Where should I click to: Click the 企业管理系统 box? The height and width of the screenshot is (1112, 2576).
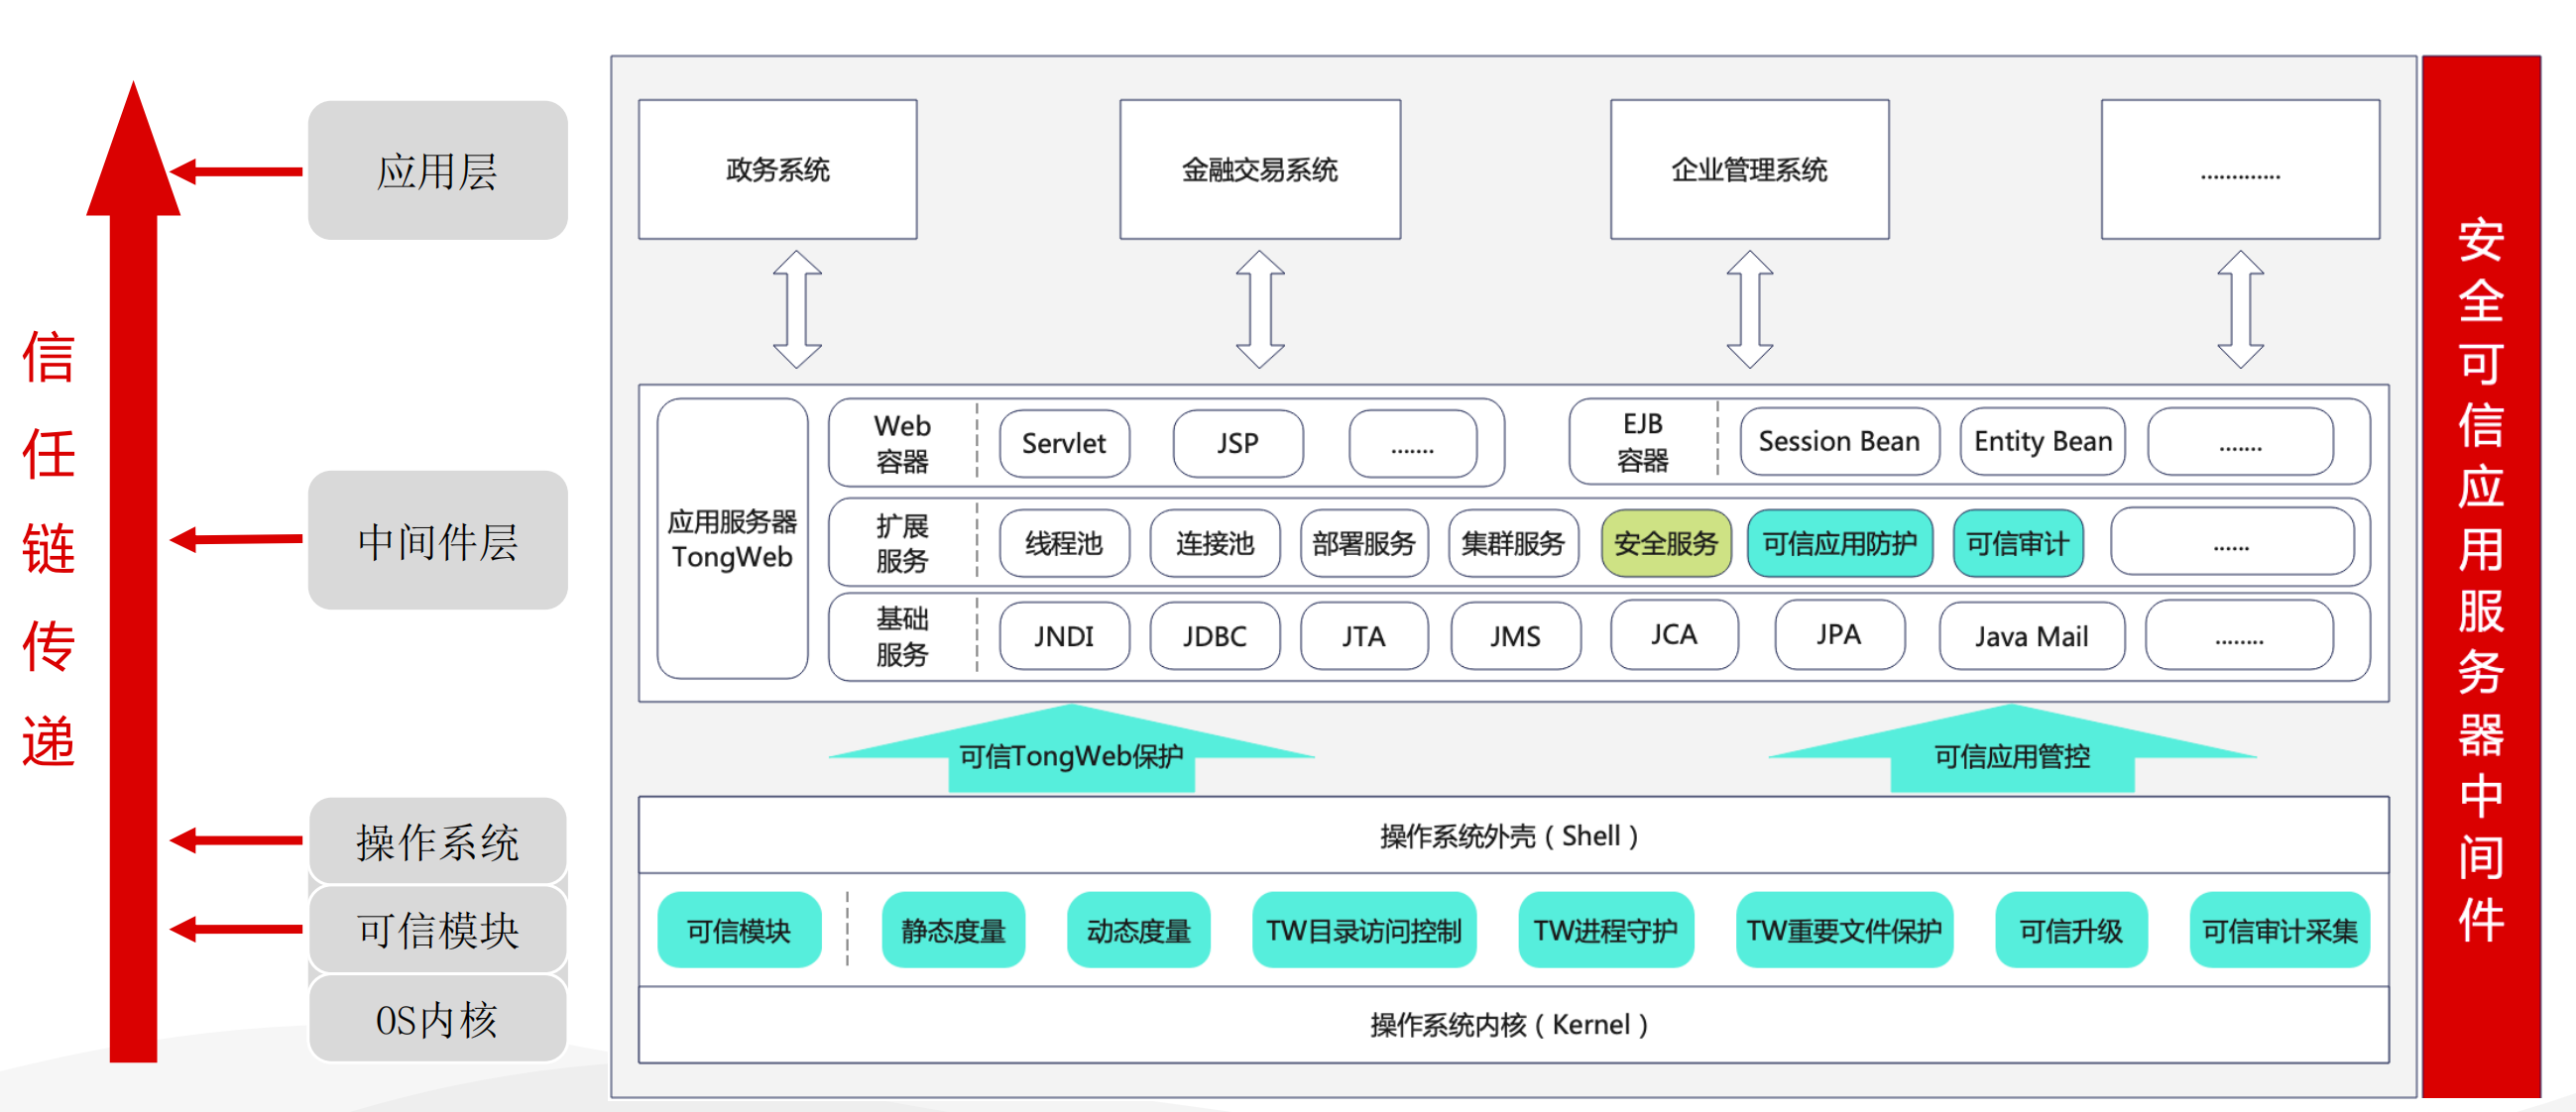tap(1749, 169)
